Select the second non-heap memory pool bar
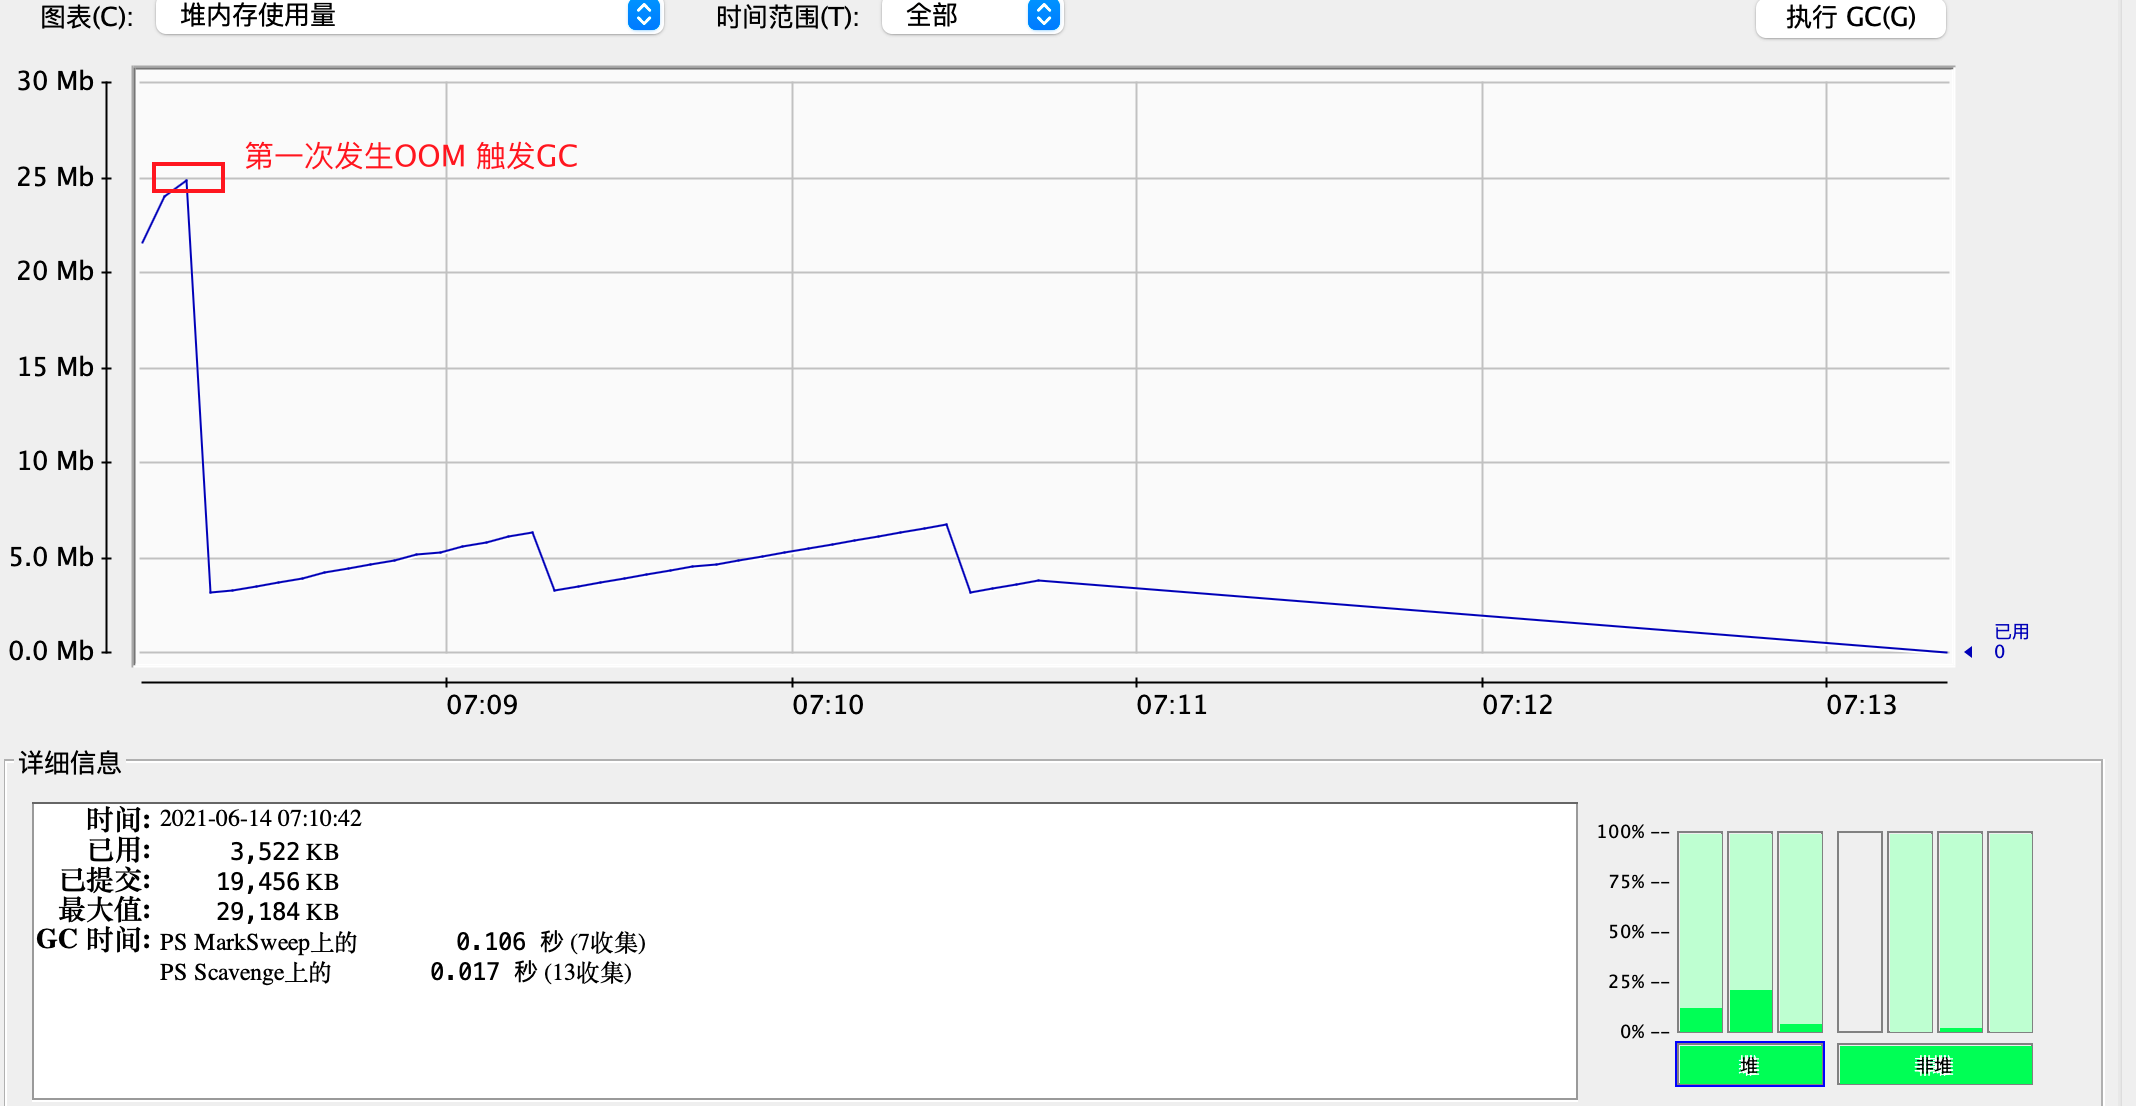Viewport: 2136px width, 1106px height. pyautogui.click(x=1910, y=932)
